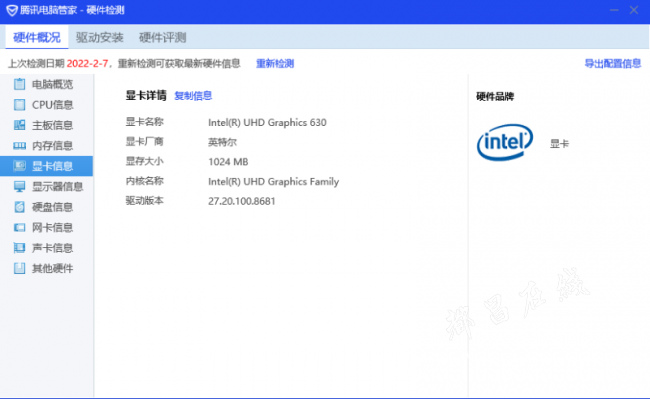Image resolution: width=650 pixels, height=399 pixels.
Task: Click the 电脑概览 clipboard icon
Action: 19,84
